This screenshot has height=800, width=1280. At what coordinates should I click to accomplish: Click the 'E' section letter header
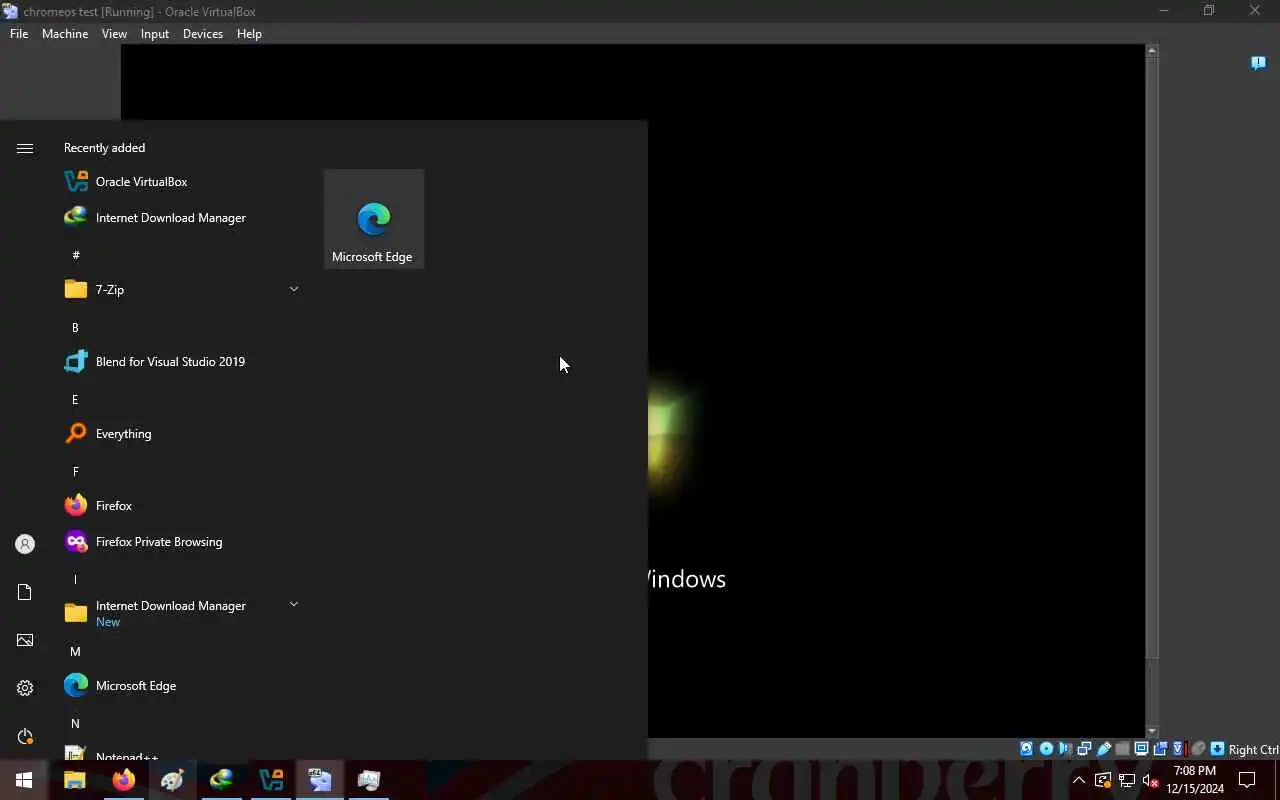coord(75,400)
